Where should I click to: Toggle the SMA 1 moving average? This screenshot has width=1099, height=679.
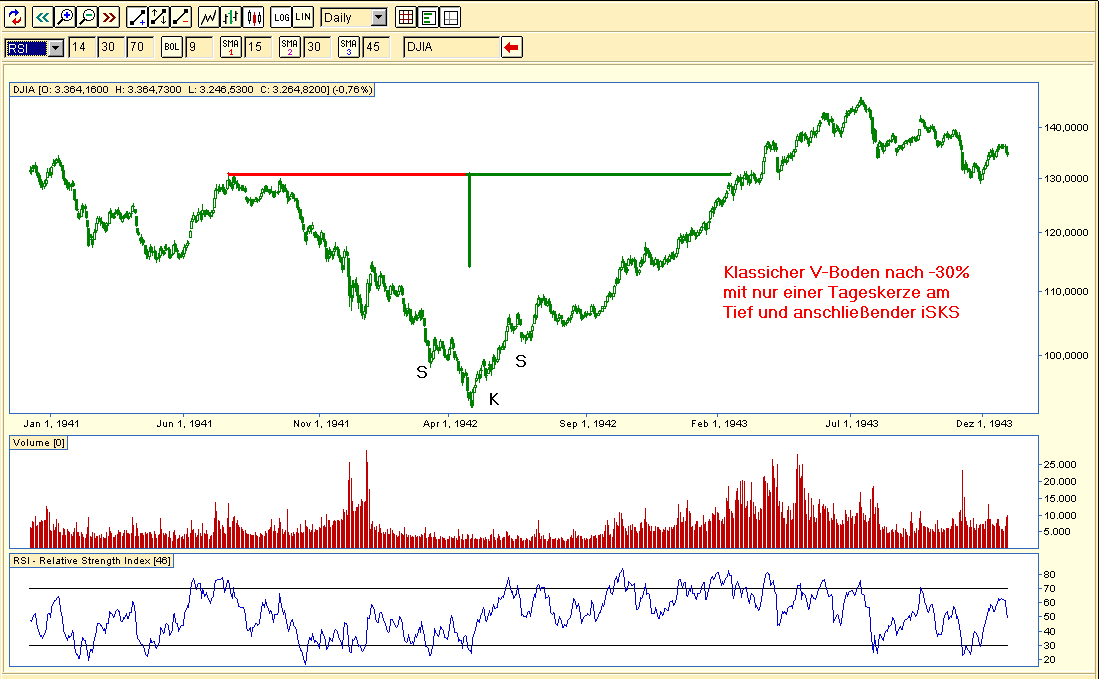231,47
